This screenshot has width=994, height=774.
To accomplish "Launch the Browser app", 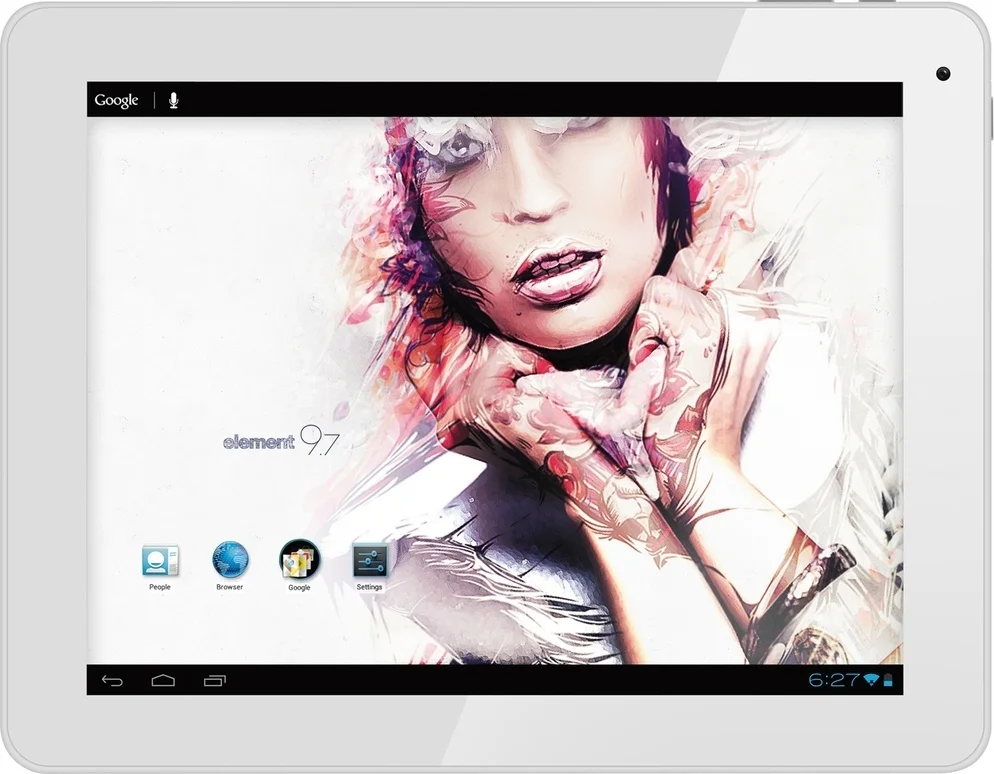I will (229, 560).
